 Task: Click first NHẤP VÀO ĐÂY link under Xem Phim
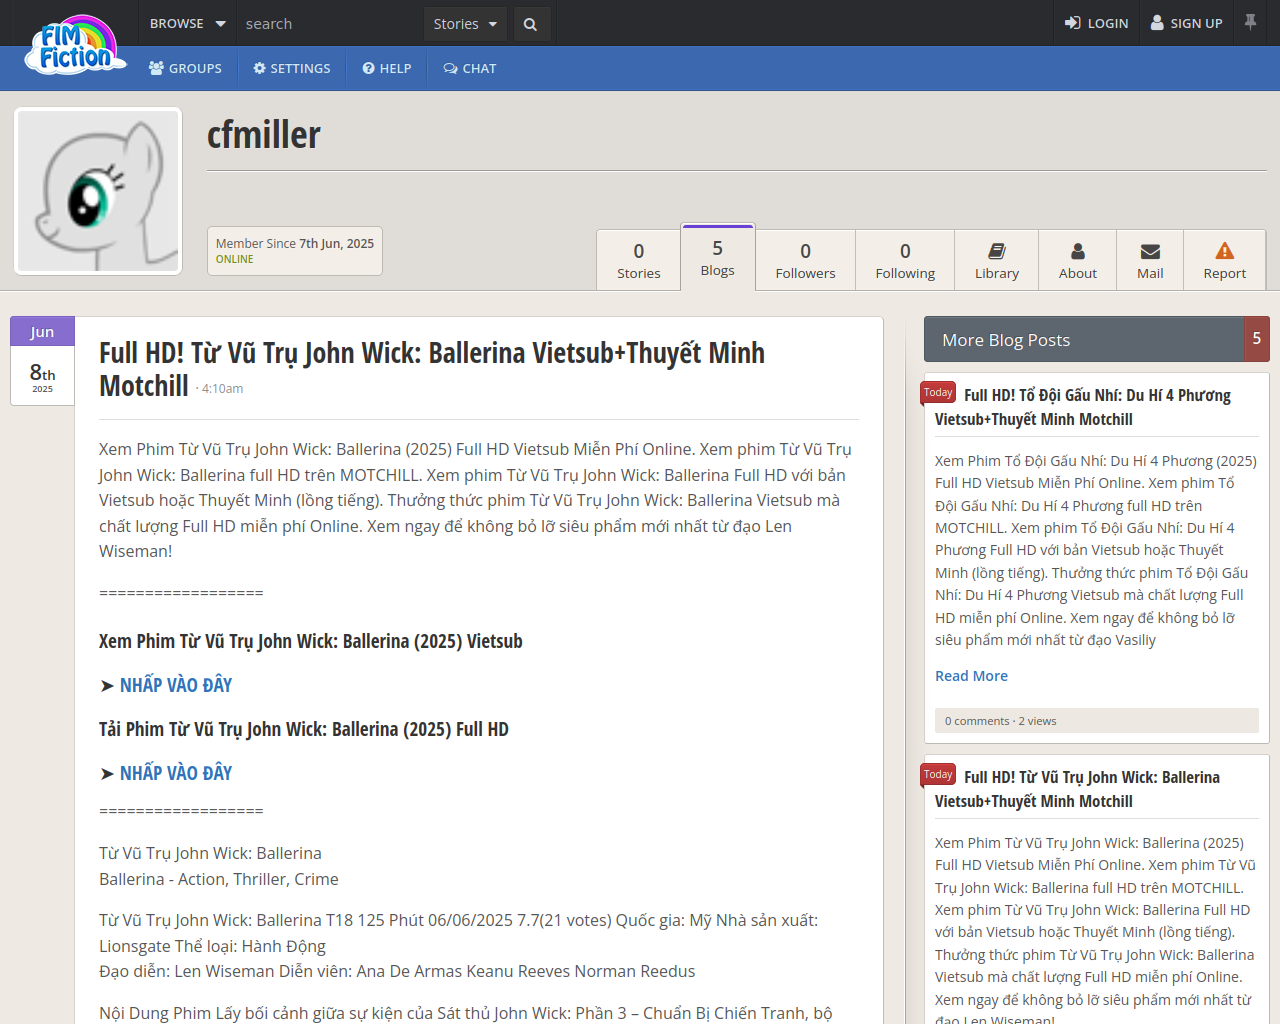(x=176, y=685)
